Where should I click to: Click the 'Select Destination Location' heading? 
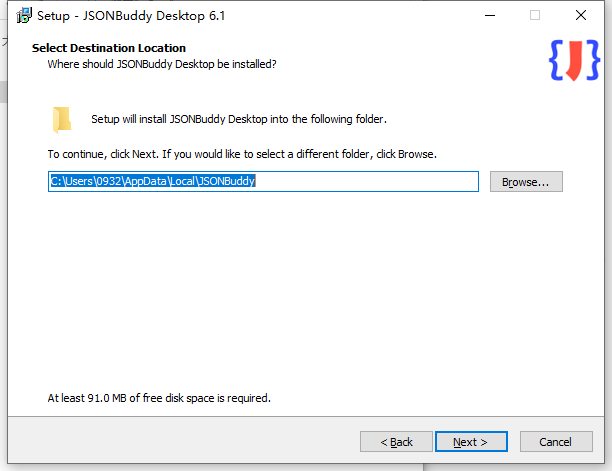coord(109,48)
